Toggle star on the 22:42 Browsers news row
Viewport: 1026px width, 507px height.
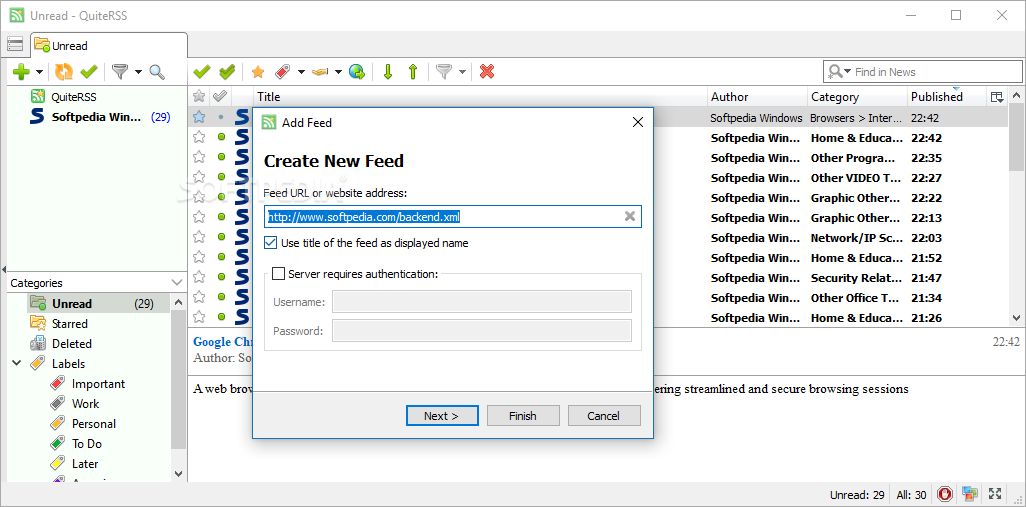point(199,117)
